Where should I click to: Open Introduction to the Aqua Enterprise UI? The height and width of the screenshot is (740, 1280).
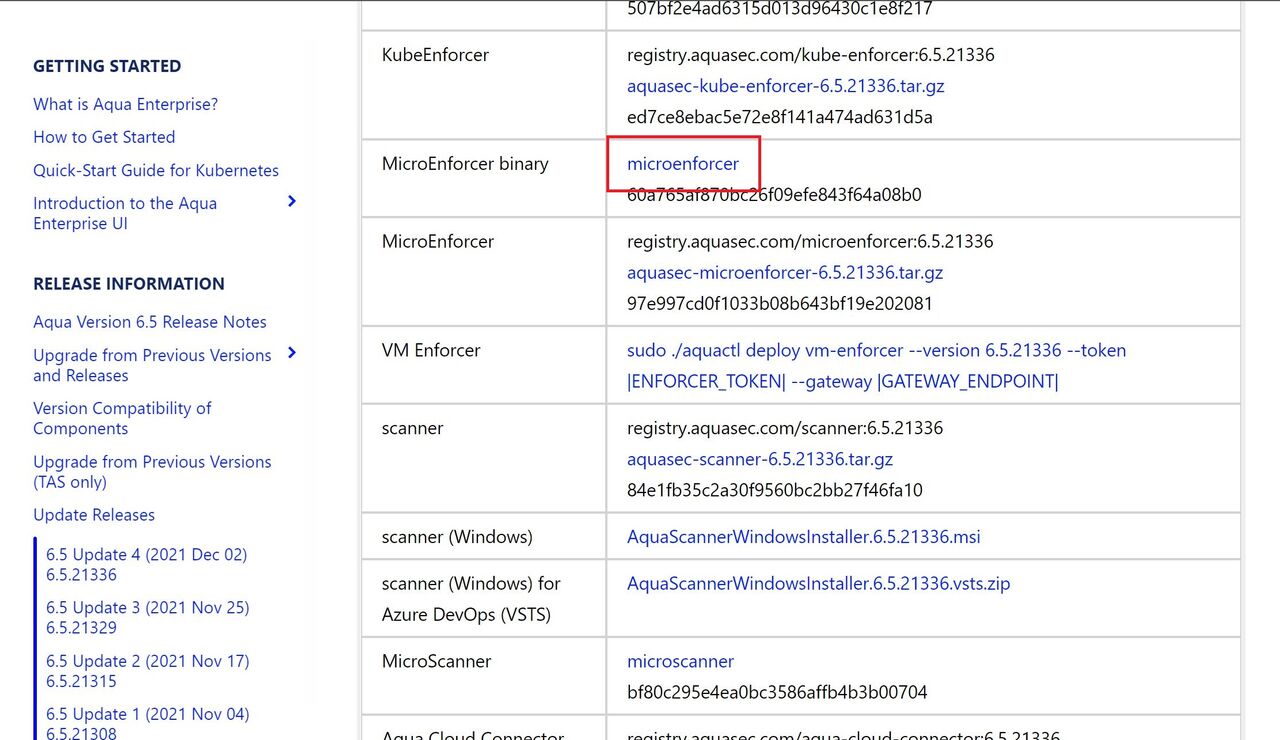125,213
